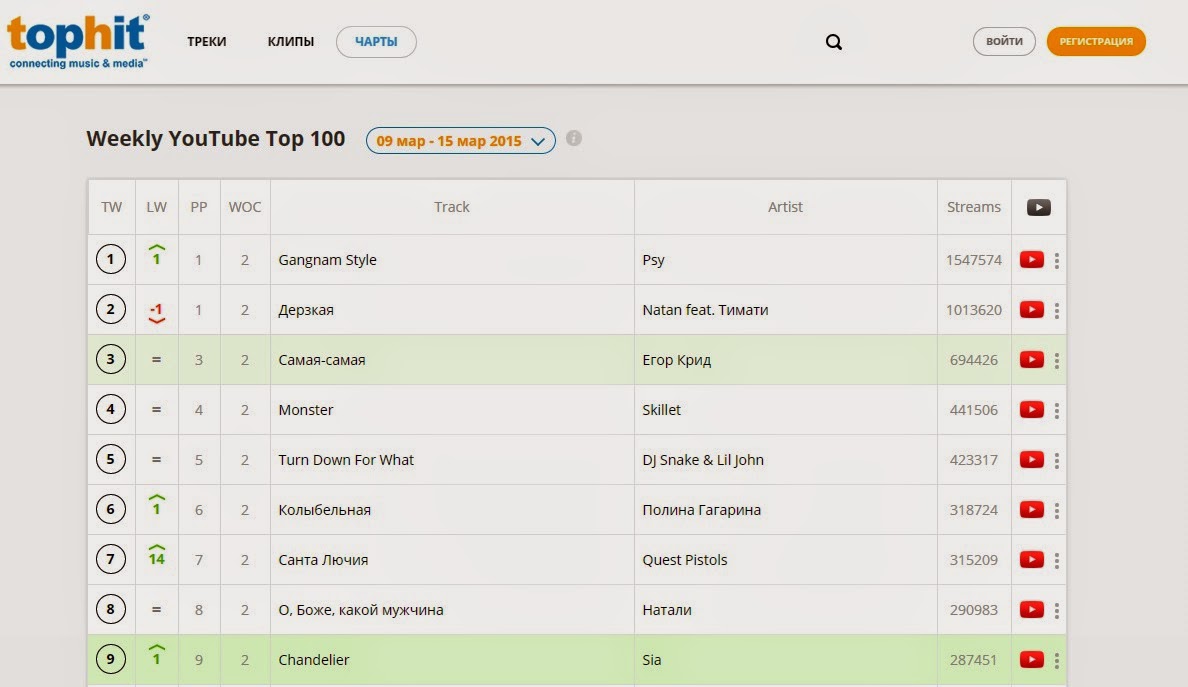Open the Gangnam Style track link
Viewport: 1188px width, 687px height.
click(327, 260)
